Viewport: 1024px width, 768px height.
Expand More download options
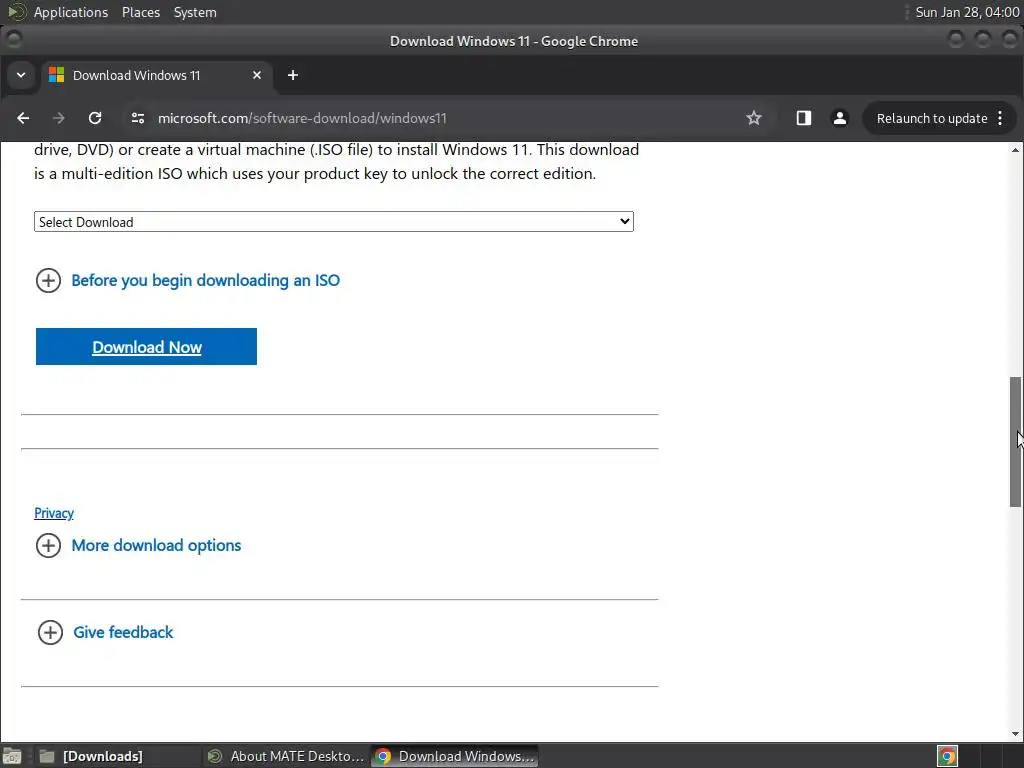pyautogui.click(x=139, y=545)
